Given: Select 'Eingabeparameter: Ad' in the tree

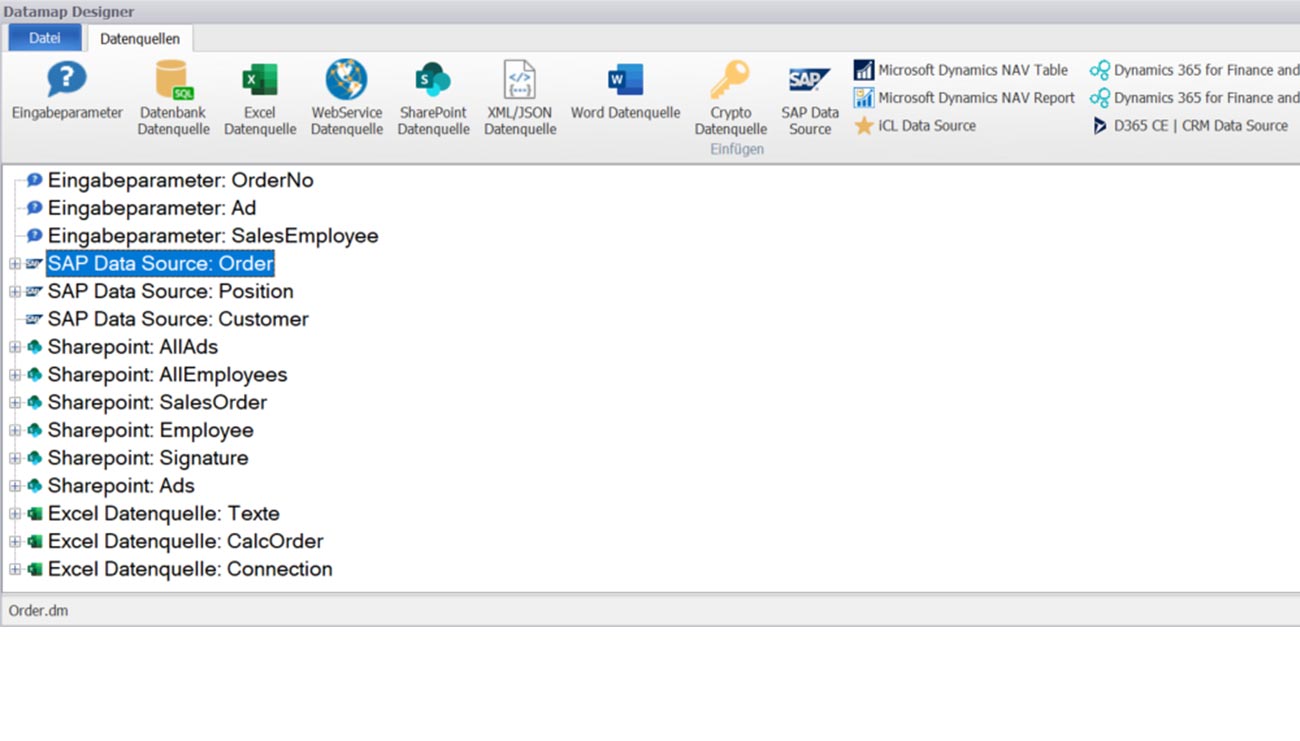Looking at the screenshot, I should tap(152, 208).
